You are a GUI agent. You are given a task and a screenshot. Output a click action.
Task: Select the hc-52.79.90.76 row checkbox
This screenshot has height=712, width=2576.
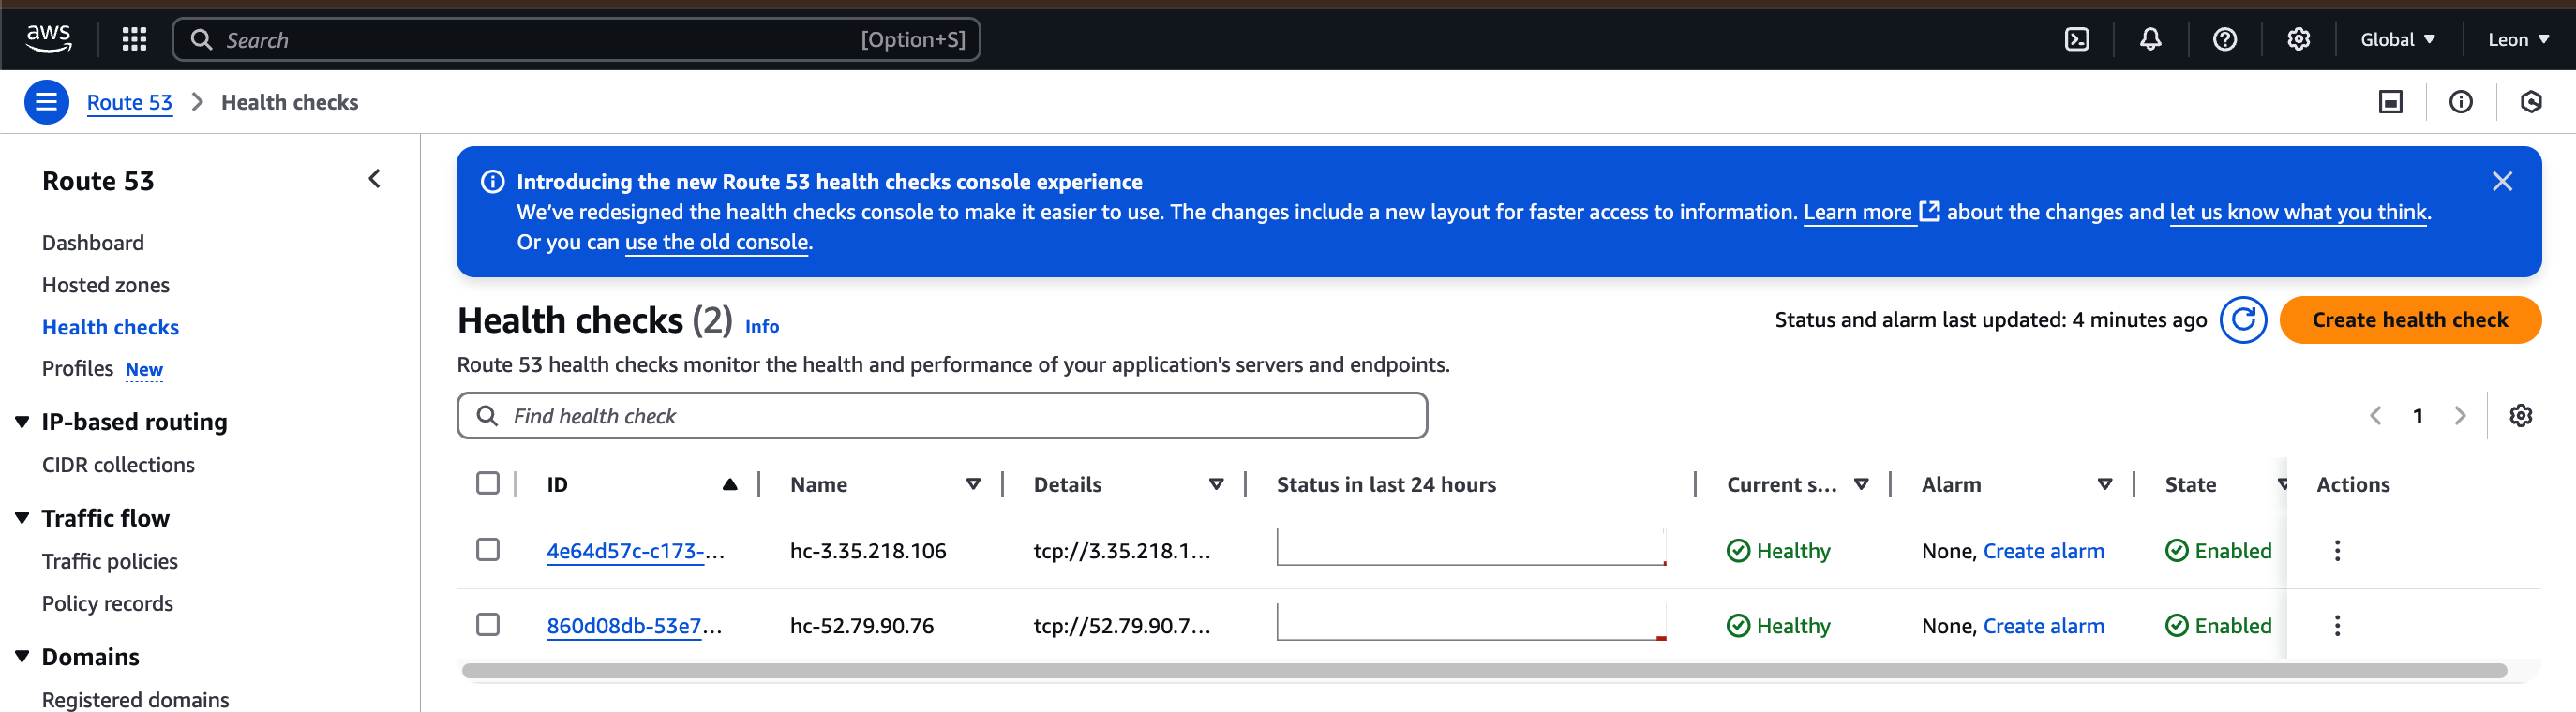point(488,625)
